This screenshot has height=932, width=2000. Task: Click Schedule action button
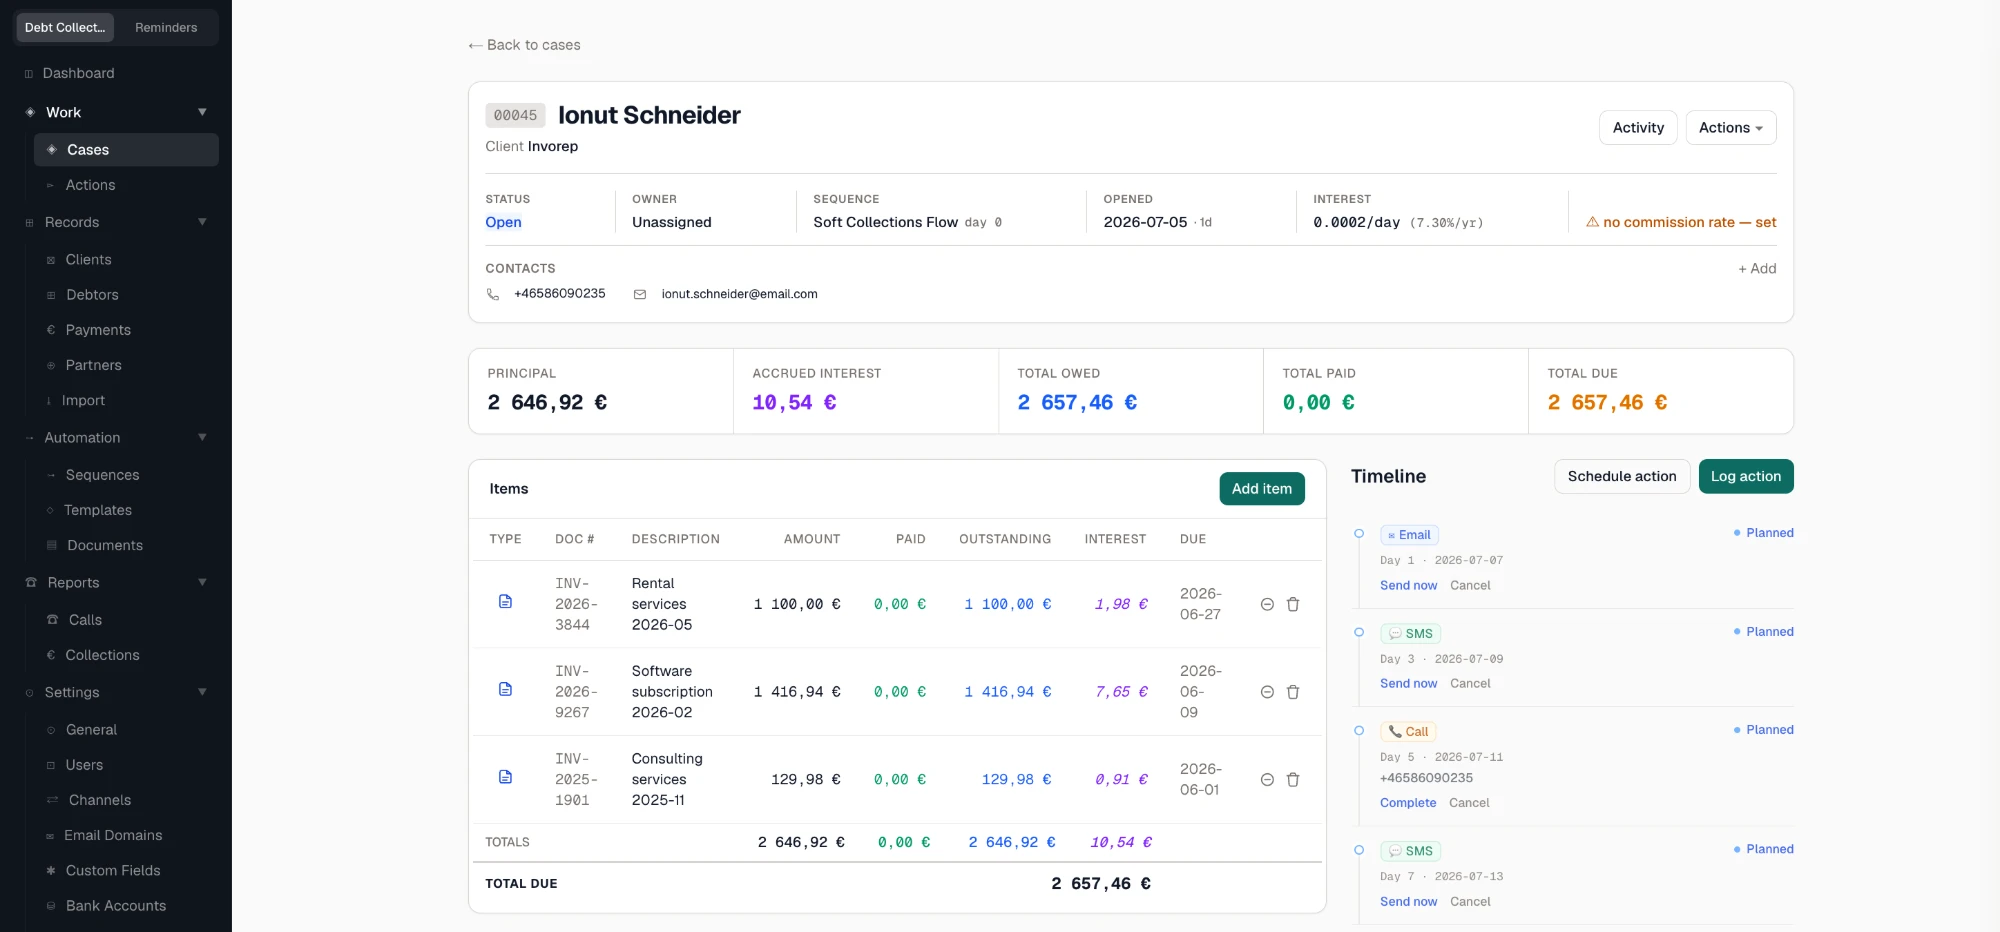tap(1622, 476)
